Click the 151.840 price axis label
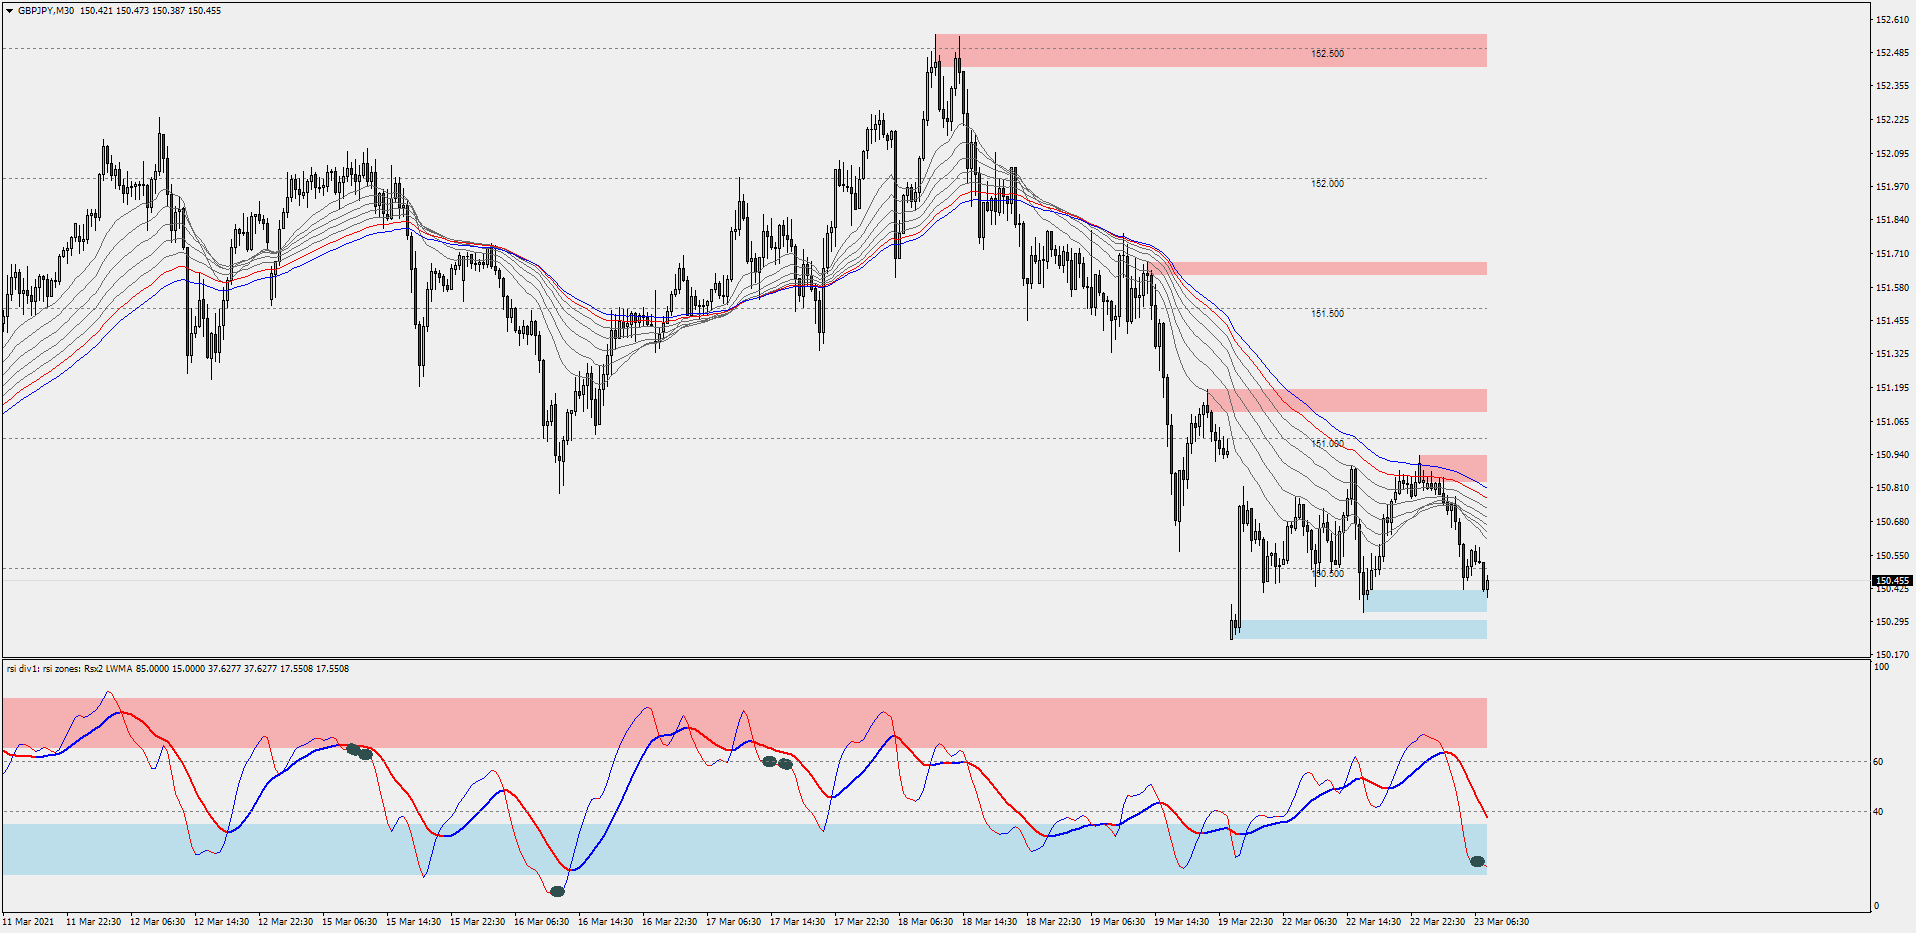Image resolution: width=1916 pixels, height=933 pixels. pos(1892,220)
